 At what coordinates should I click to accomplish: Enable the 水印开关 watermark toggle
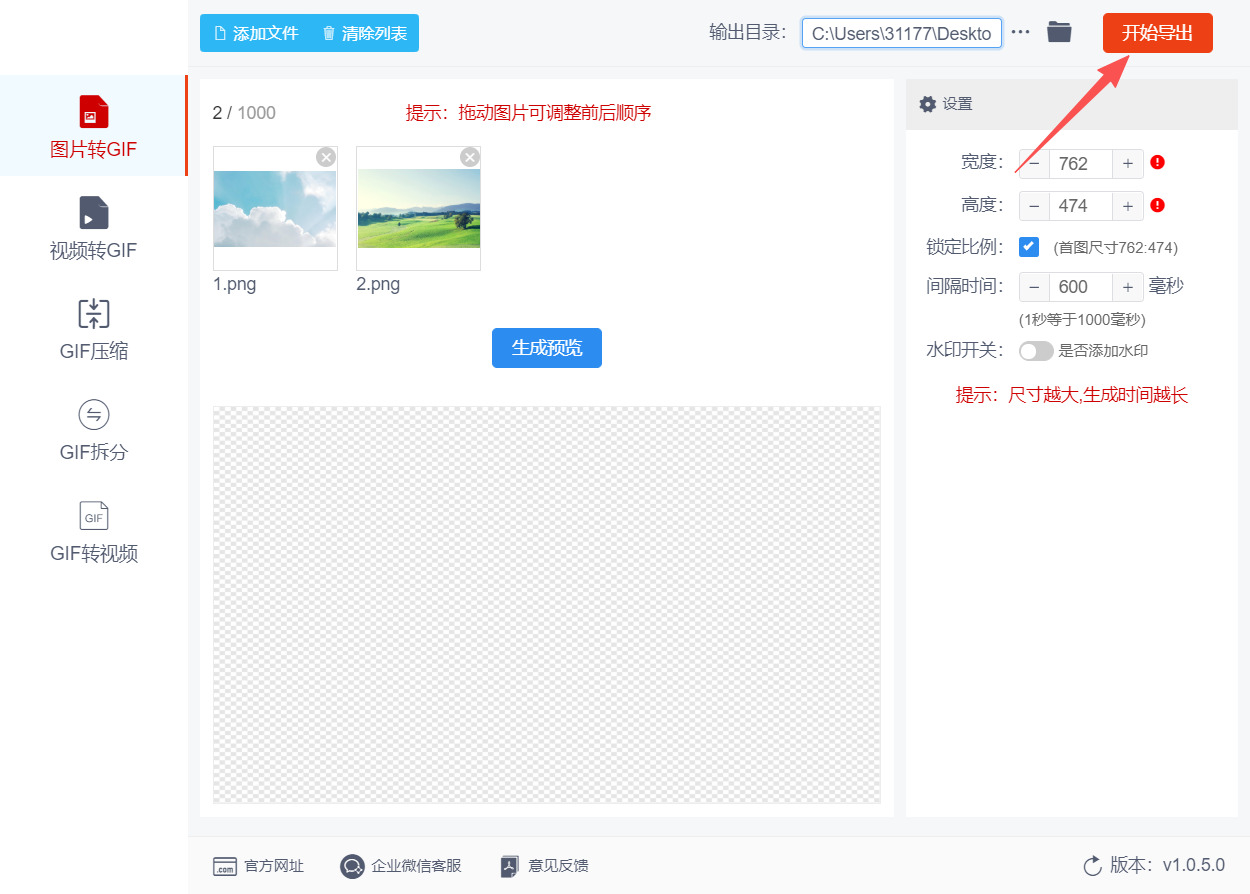[1036, 350]
